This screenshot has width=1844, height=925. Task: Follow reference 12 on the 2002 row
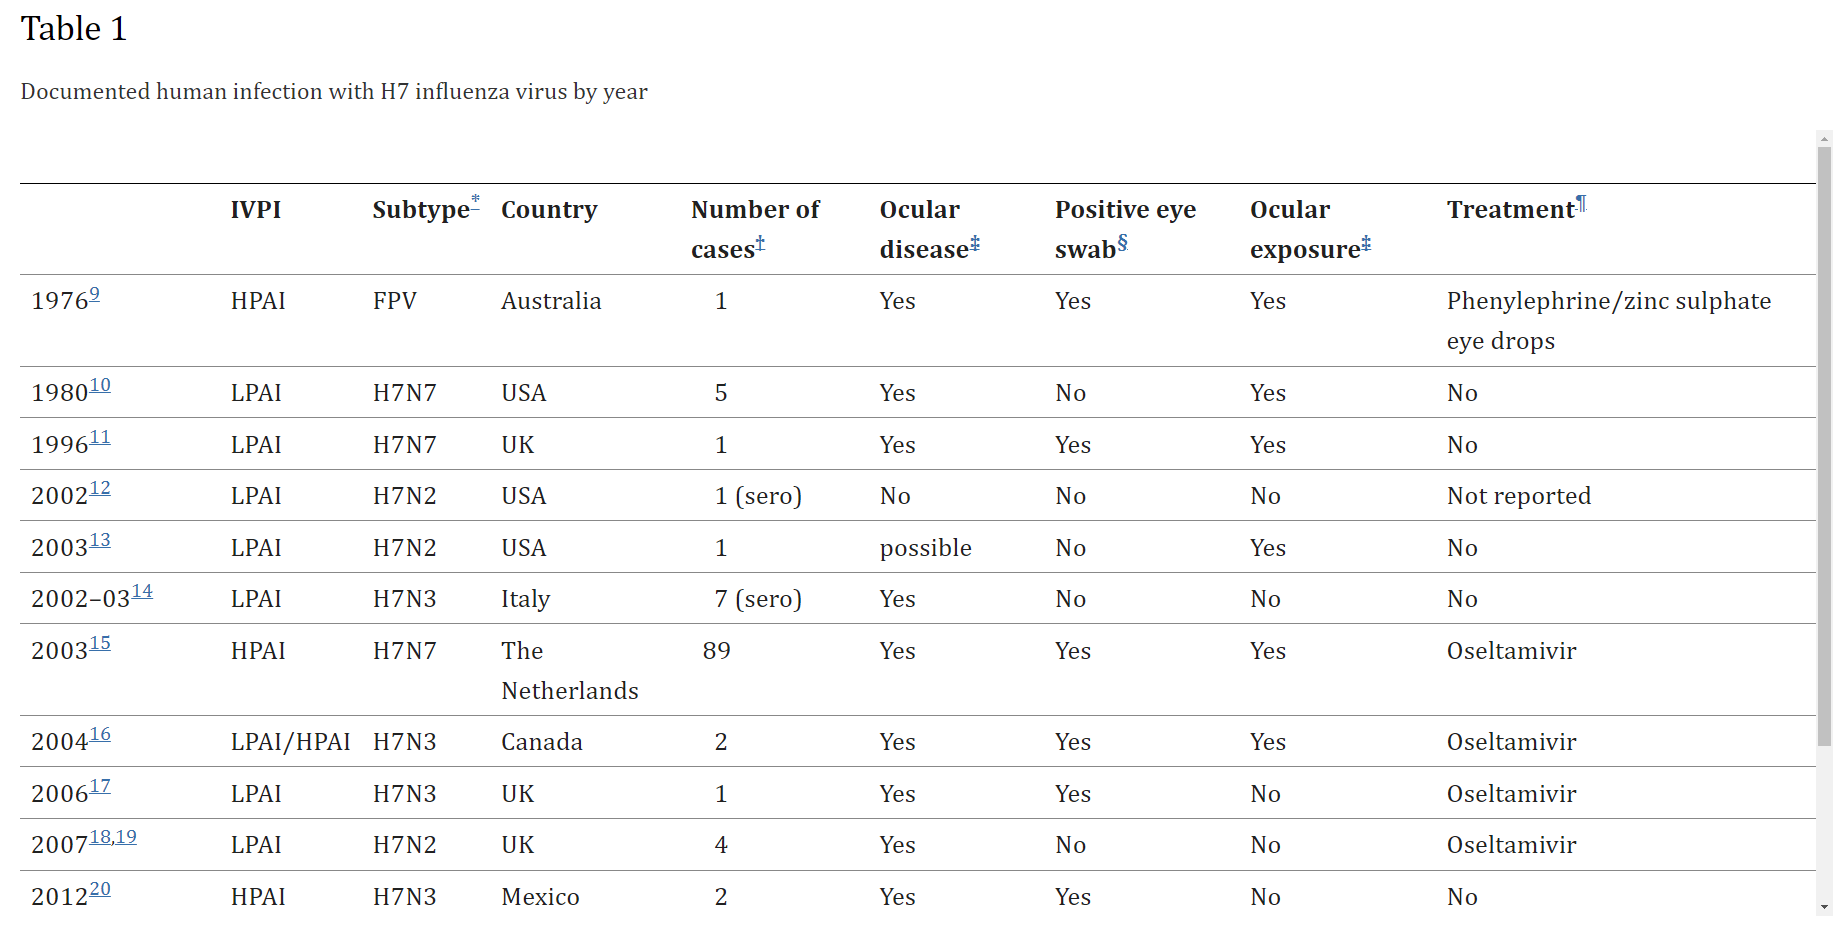(x=100, y=489)
